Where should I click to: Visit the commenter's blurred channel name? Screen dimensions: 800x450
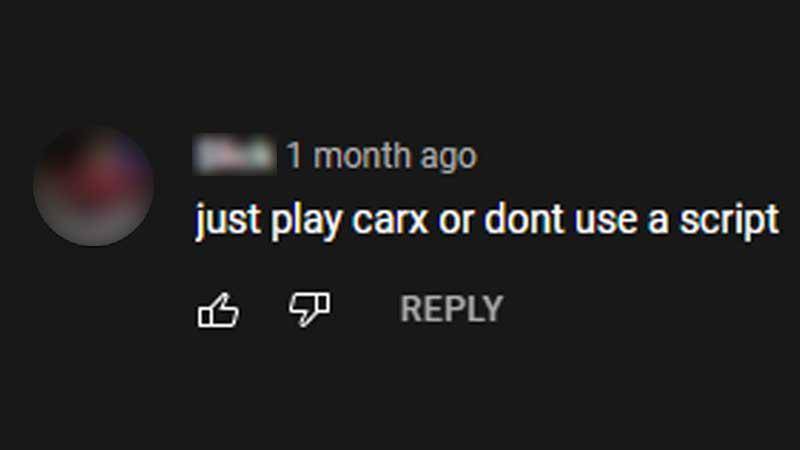234,155
